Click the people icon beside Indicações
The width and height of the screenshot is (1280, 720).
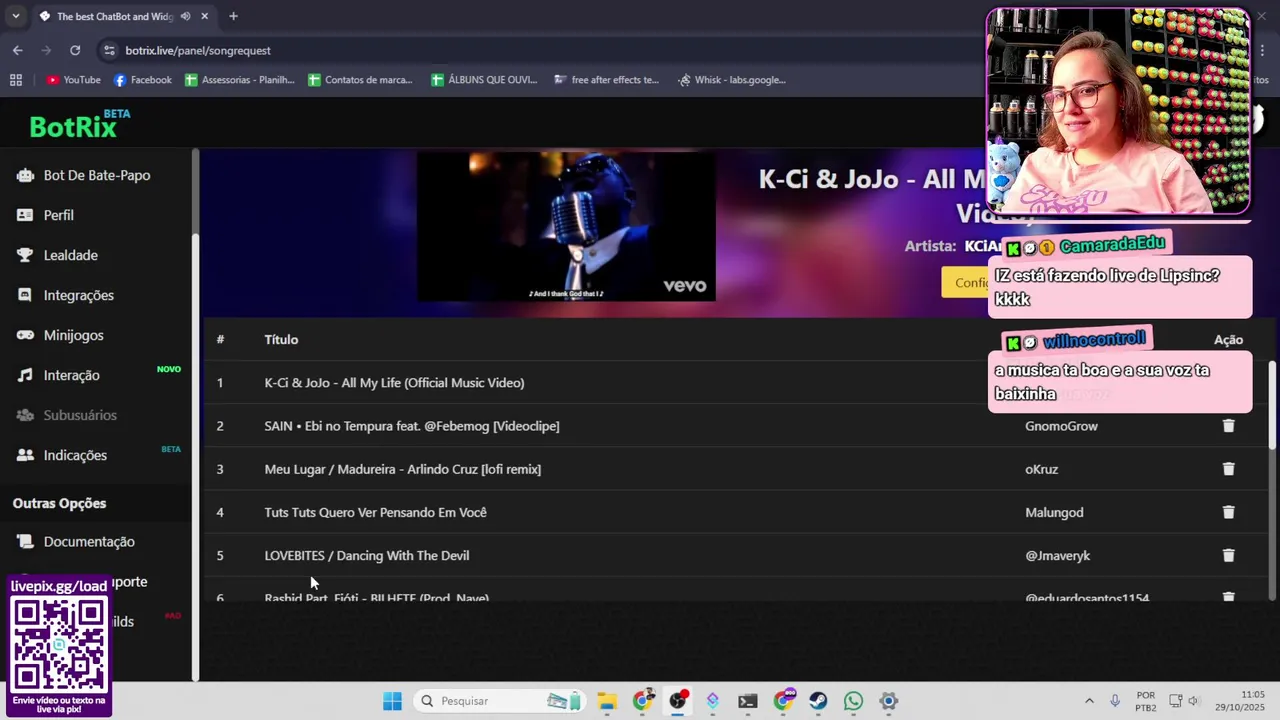[25, 455]
